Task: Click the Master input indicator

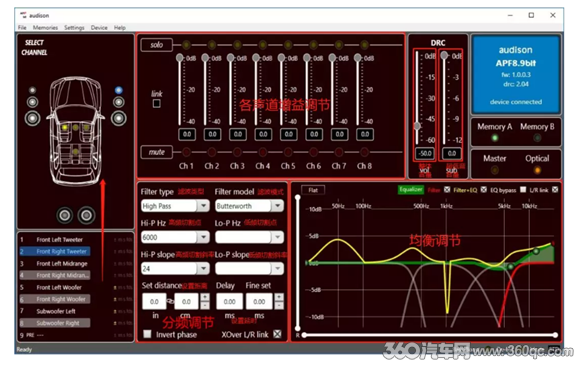Action: pyautogui.click(x=495, y=170)
